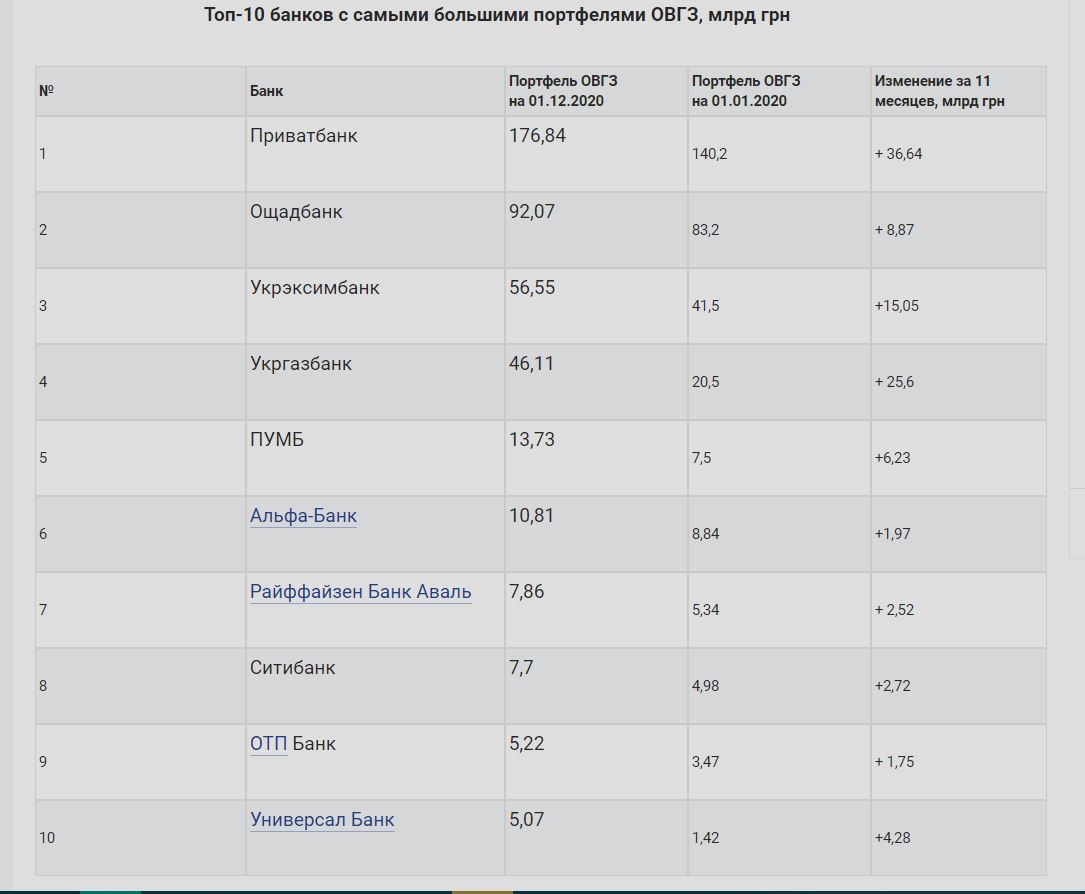Click the value 13,73

(x=531, y=440)
